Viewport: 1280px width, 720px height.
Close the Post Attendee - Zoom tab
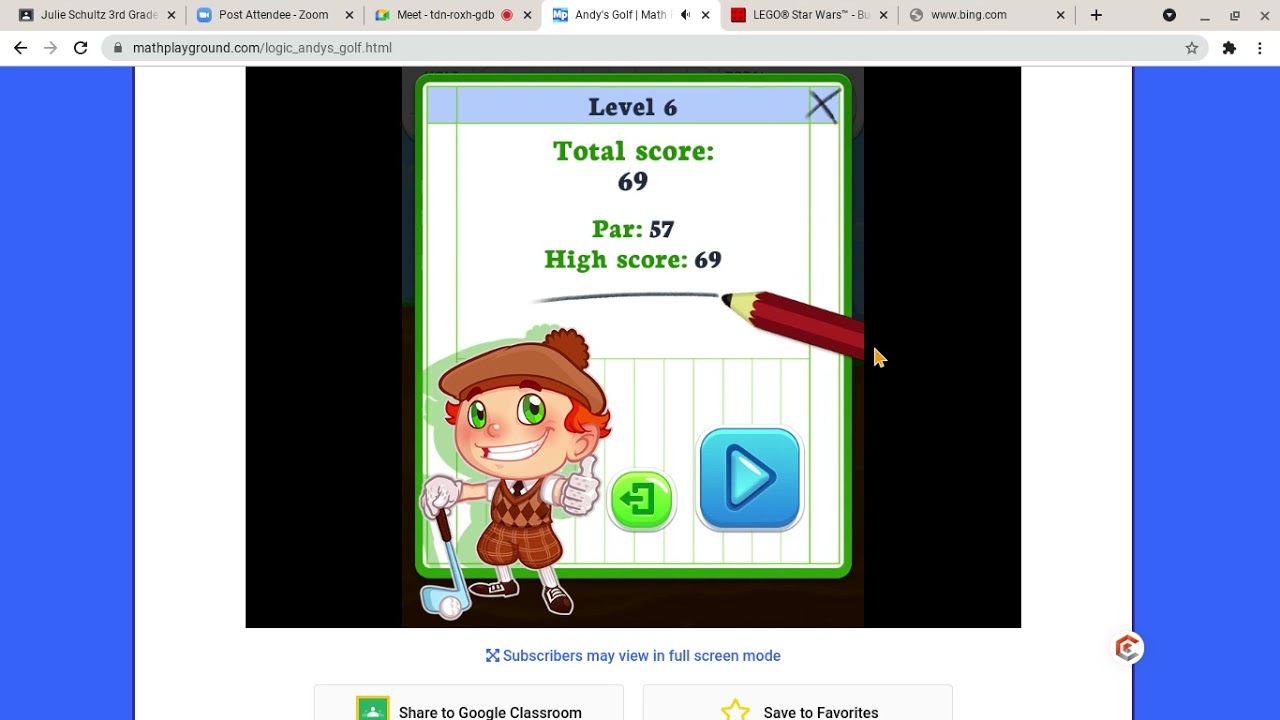pyautogui.click(x=349, y=15)
